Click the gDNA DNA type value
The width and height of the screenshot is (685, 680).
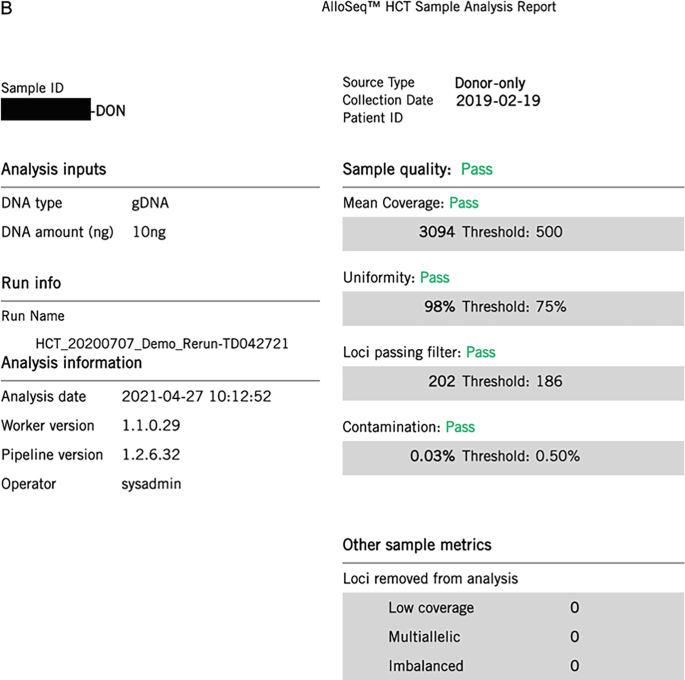(150, 203)
